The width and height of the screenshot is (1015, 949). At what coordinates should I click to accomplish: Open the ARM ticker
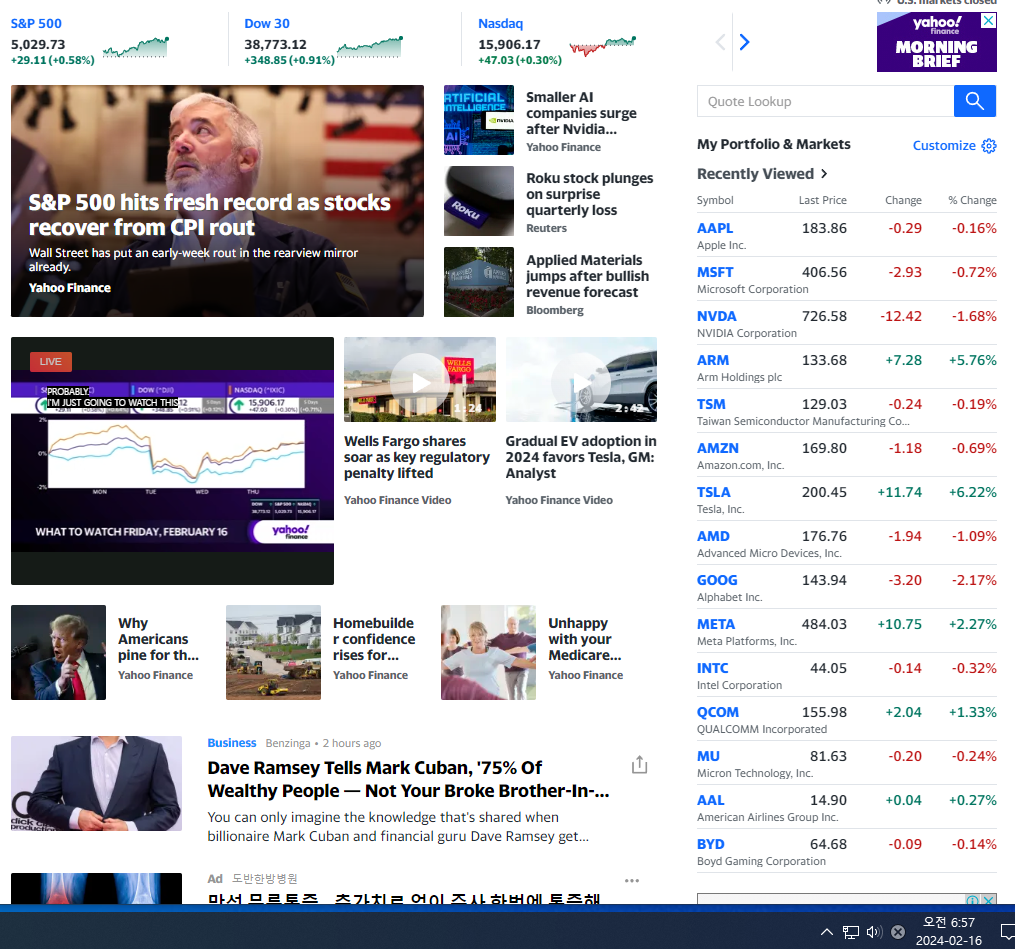point(713,360)
